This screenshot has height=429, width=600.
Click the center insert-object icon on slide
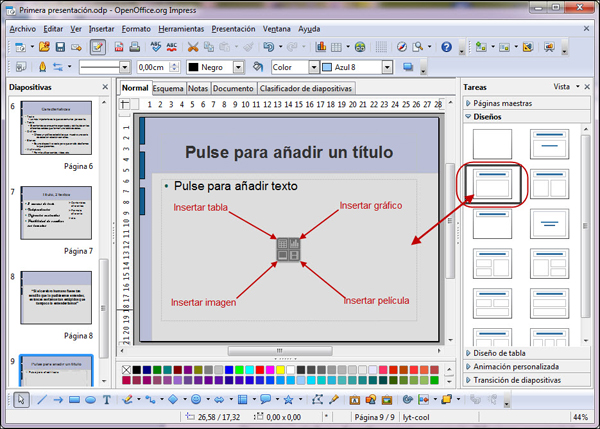click(288, 250)
